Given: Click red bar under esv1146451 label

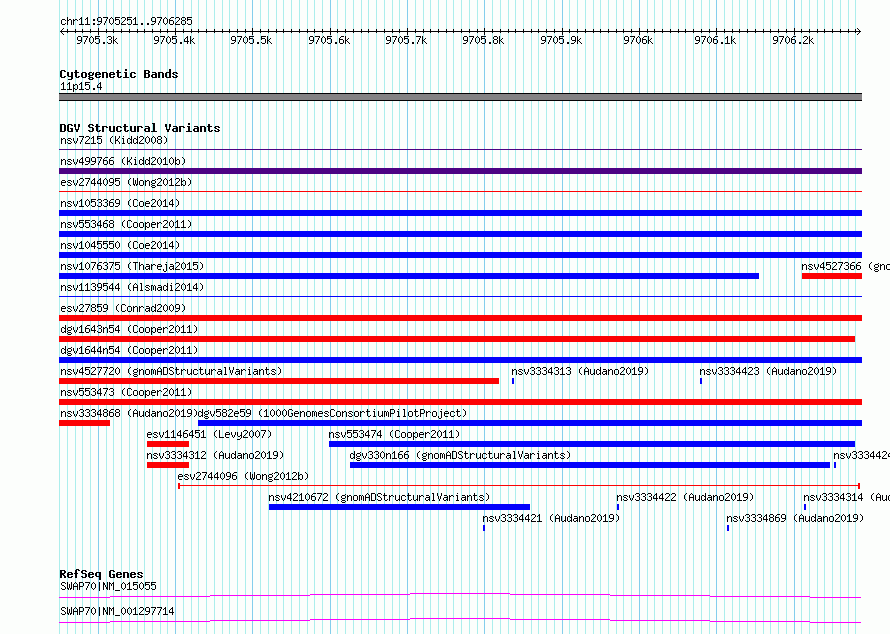Looking at the screenshot, I should (x=168, y=444).
